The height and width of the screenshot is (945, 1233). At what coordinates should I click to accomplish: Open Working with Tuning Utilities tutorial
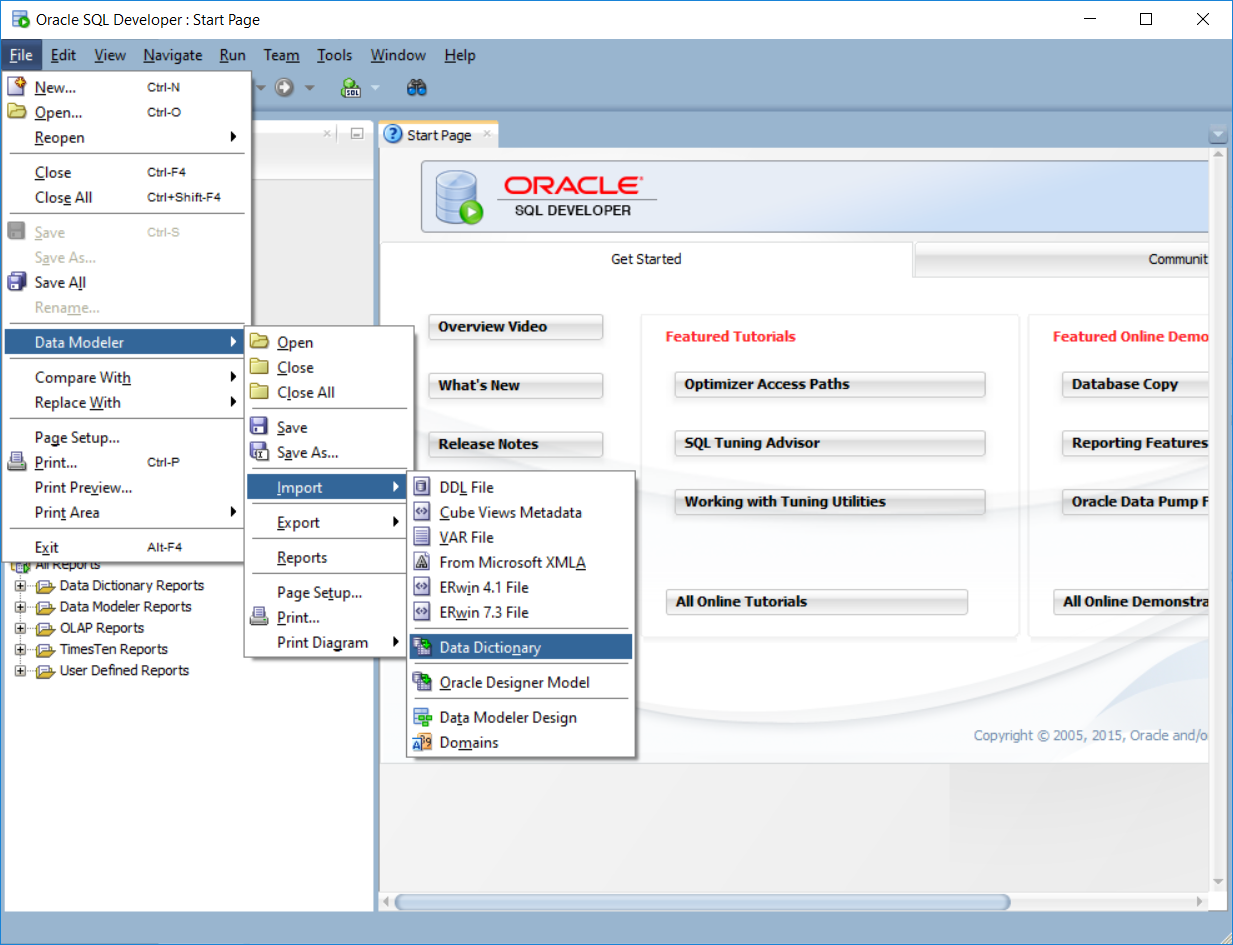[x=829, y=502]
